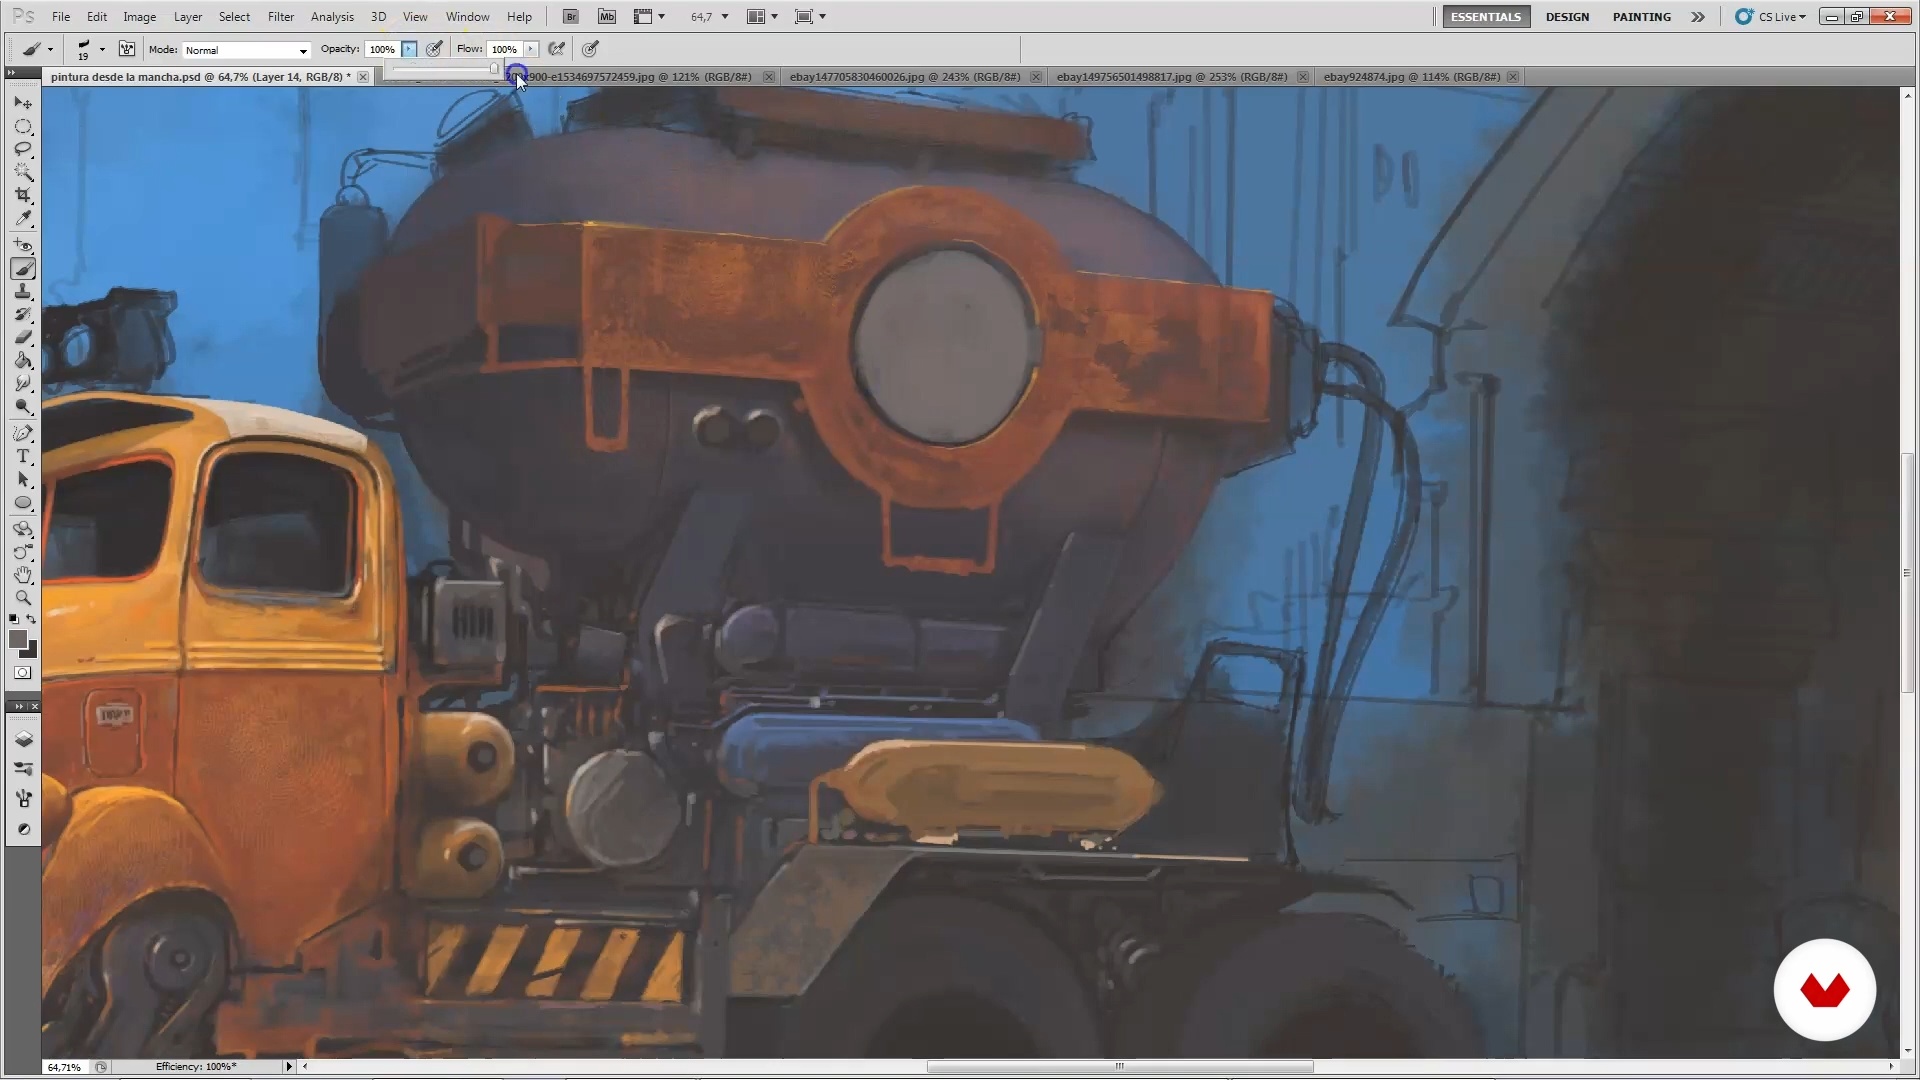This screenshot has height=1080, width=1920.
Task: Switch to Design workspace
Action: click(1567, 17)
